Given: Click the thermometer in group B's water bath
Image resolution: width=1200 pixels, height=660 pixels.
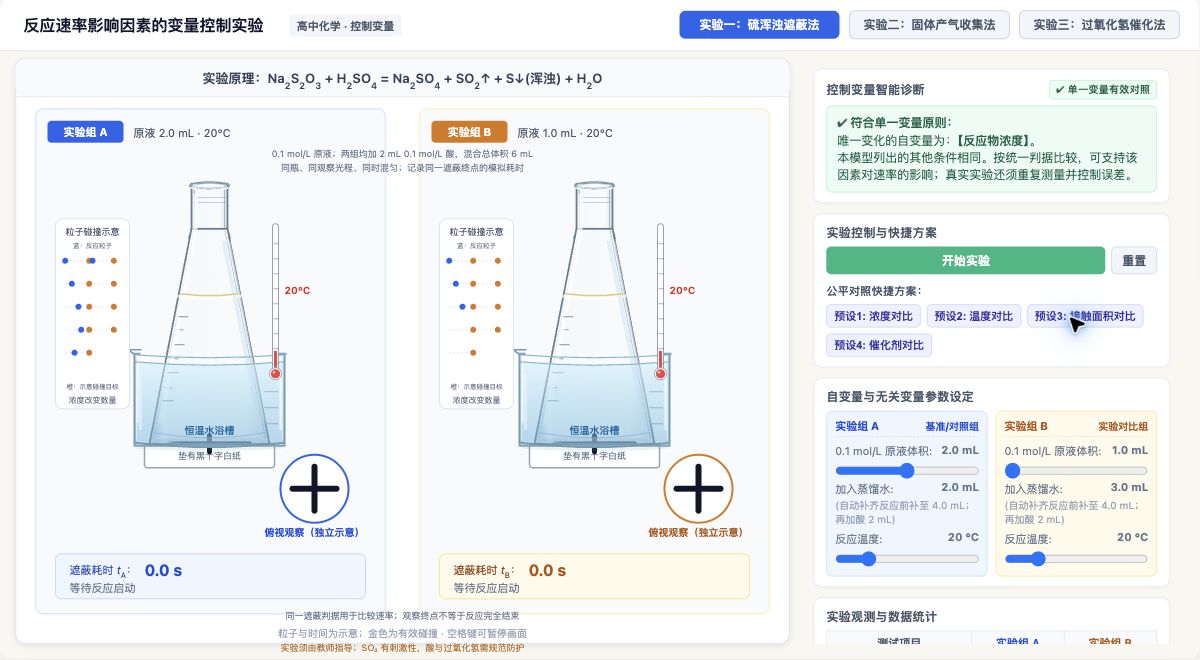Looking at the screenshot, I should click(x=660, y=301).
